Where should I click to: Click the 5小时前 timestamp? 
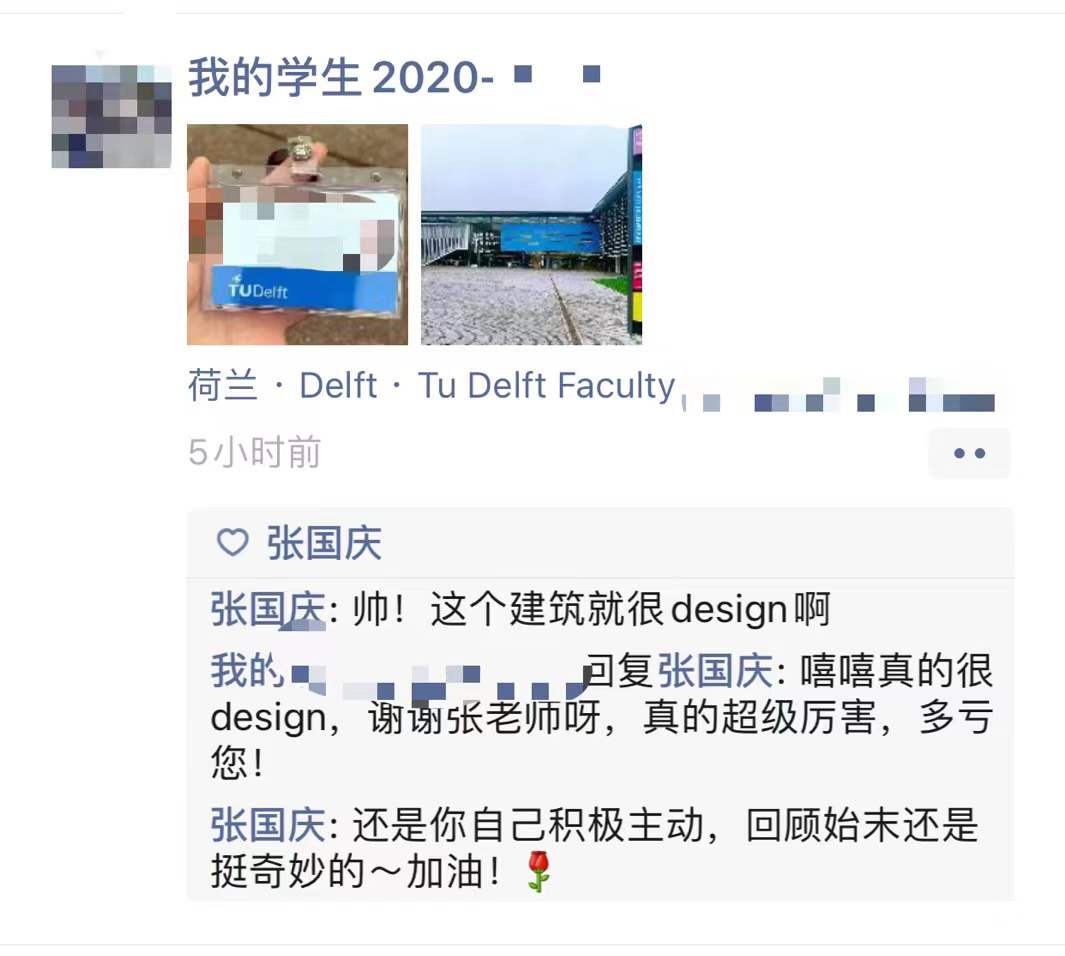(254, 452)
